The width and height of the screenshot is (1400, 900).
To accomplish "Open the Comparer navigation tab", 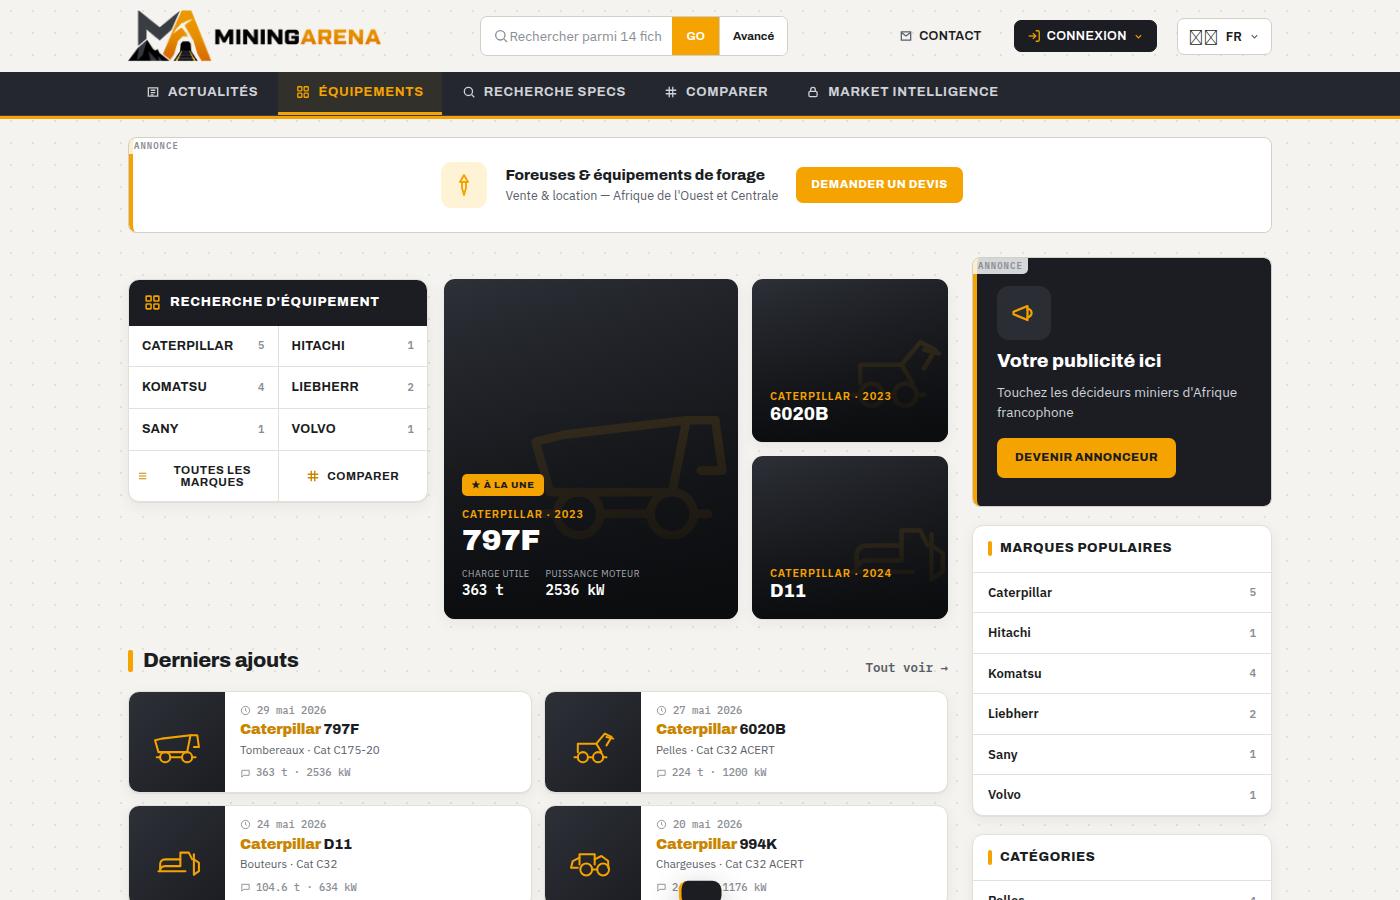I will 716,92.
